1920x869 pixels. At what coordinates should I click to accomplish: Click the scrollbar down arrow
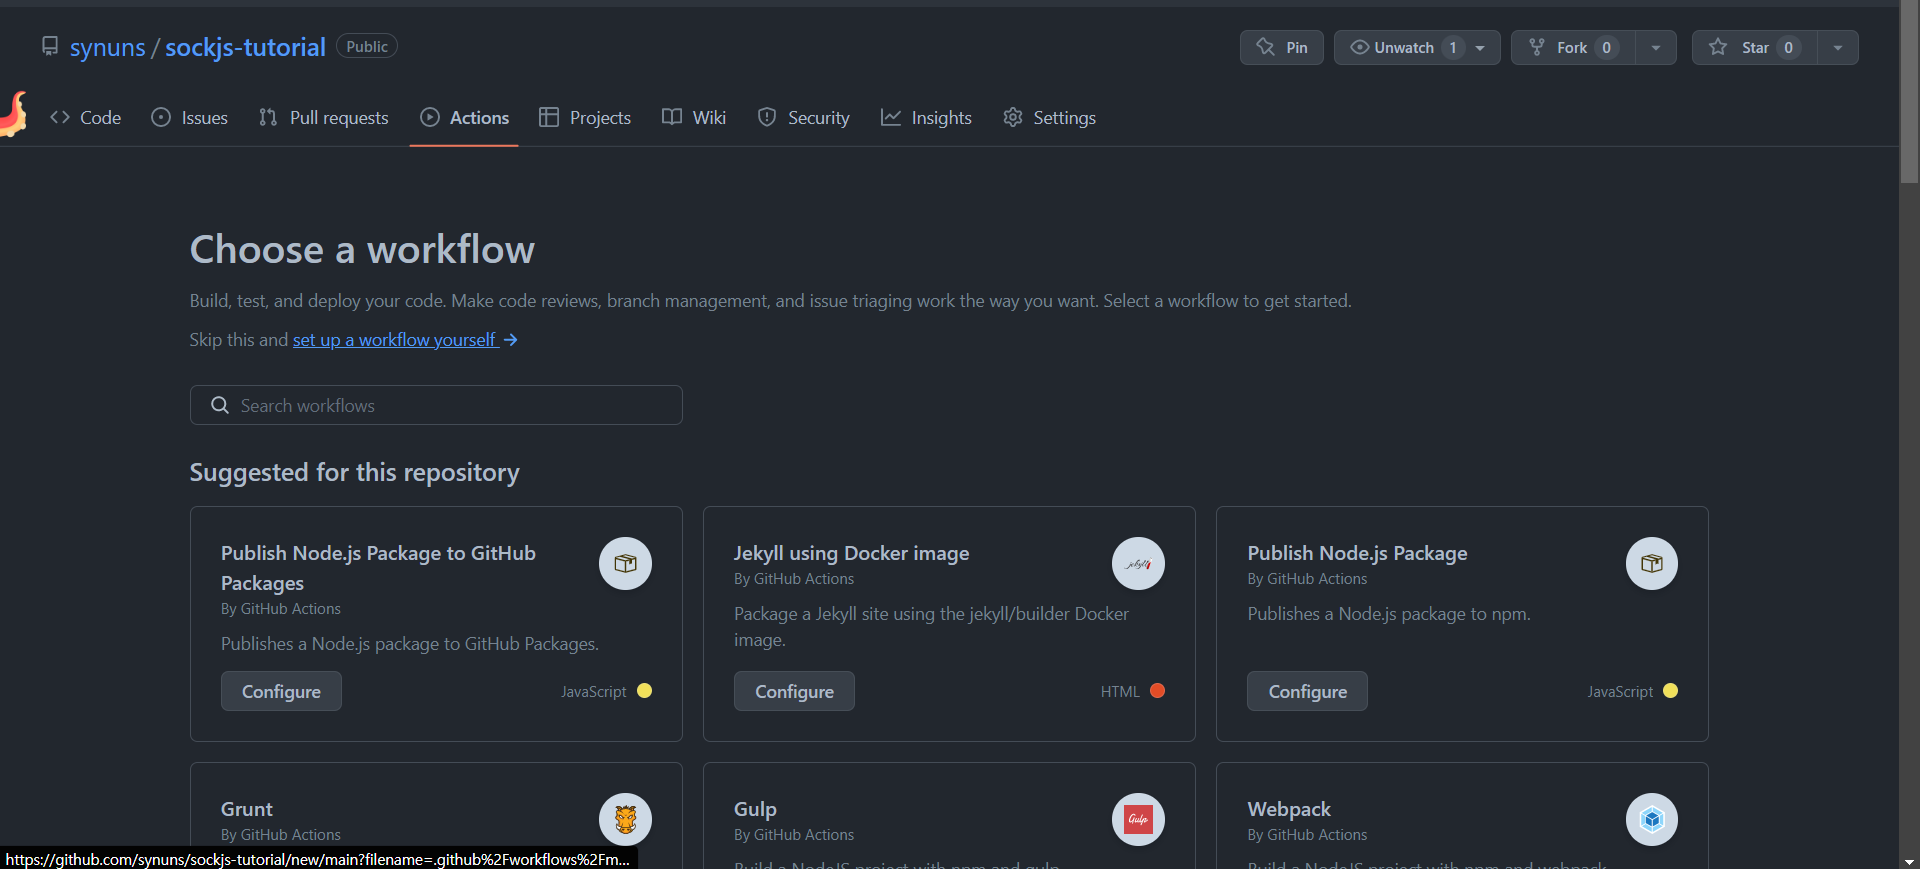pyautogui.click(x=1909, y=861)
